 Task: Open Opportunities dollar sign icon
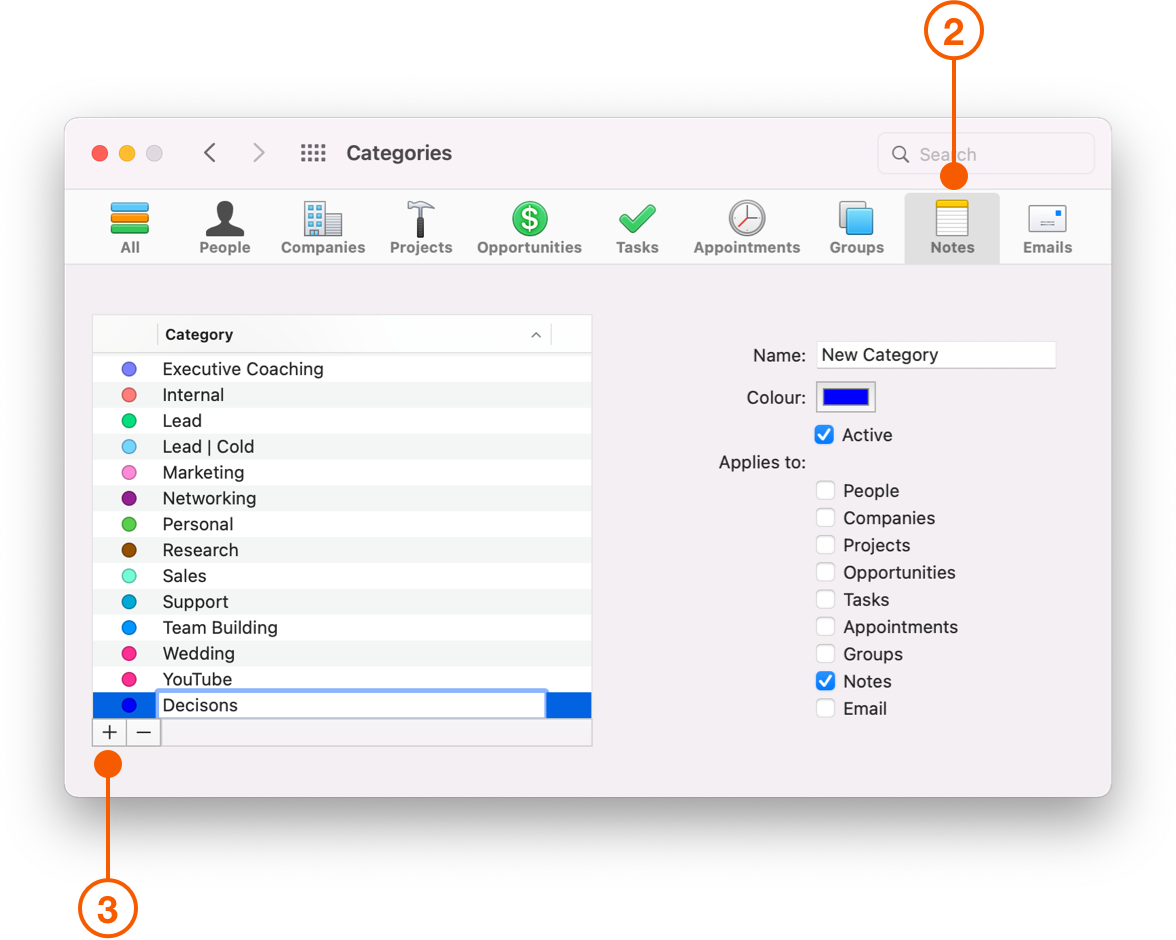point(529,219)
